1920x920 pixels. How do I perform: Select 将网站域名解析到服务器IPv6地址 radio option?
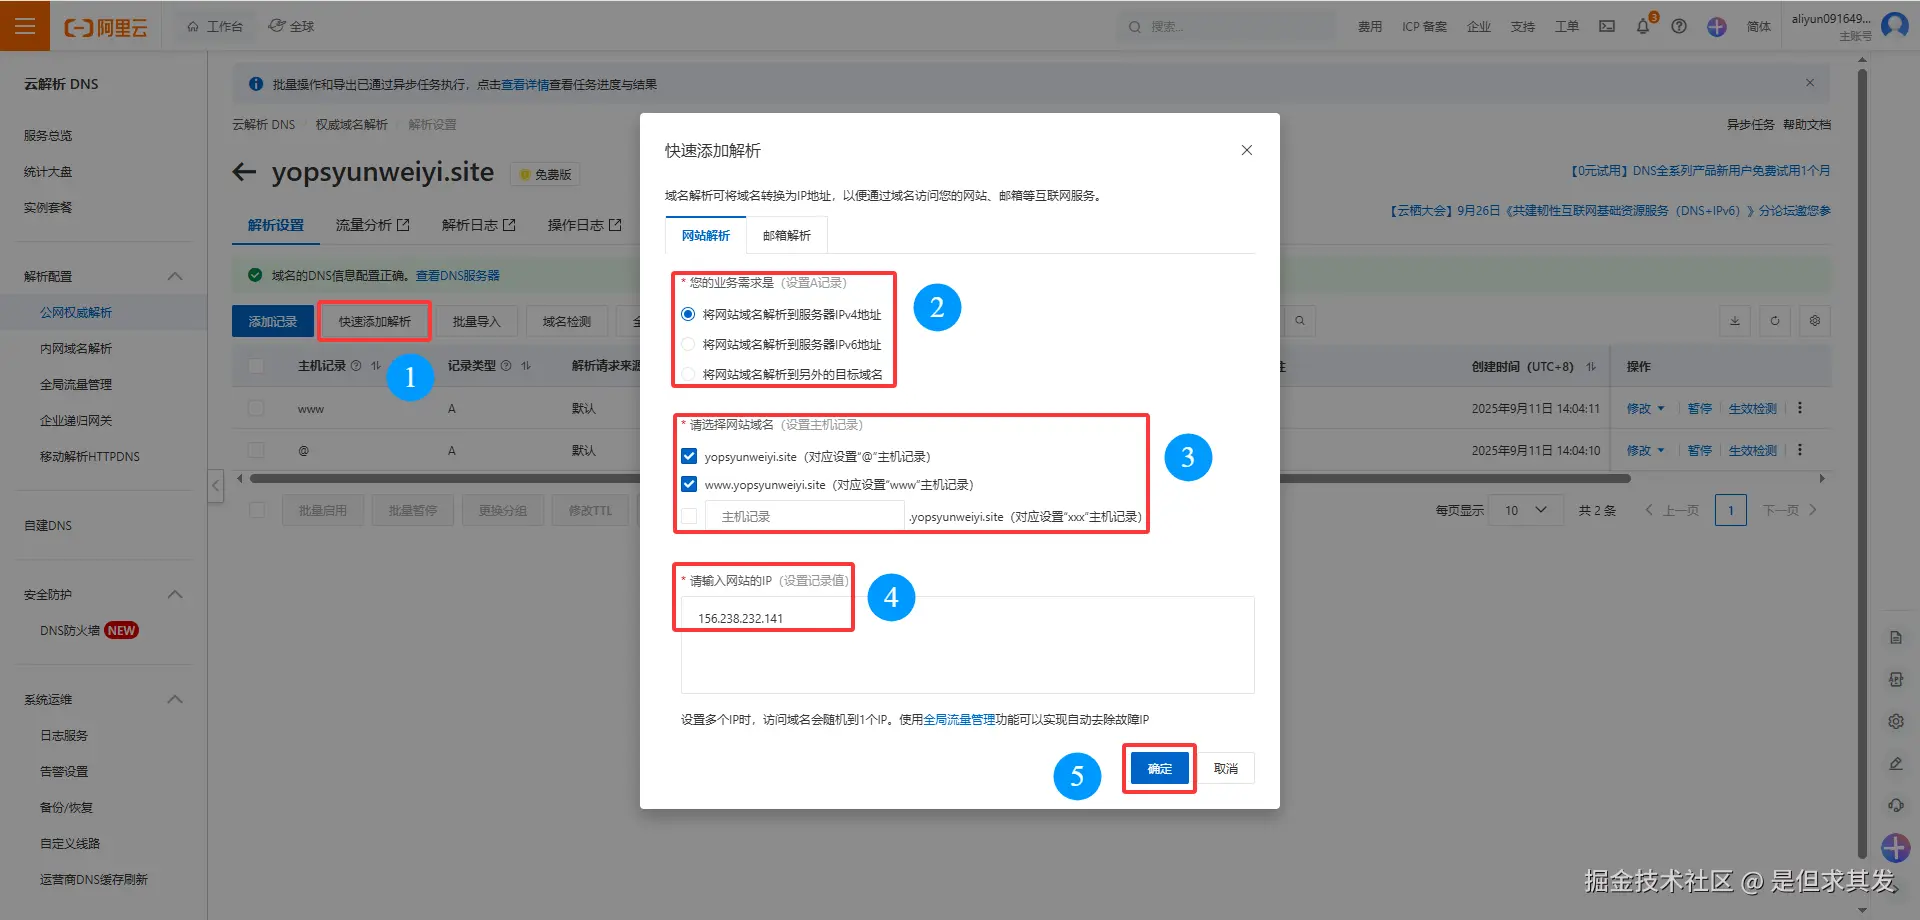point(688,344)
